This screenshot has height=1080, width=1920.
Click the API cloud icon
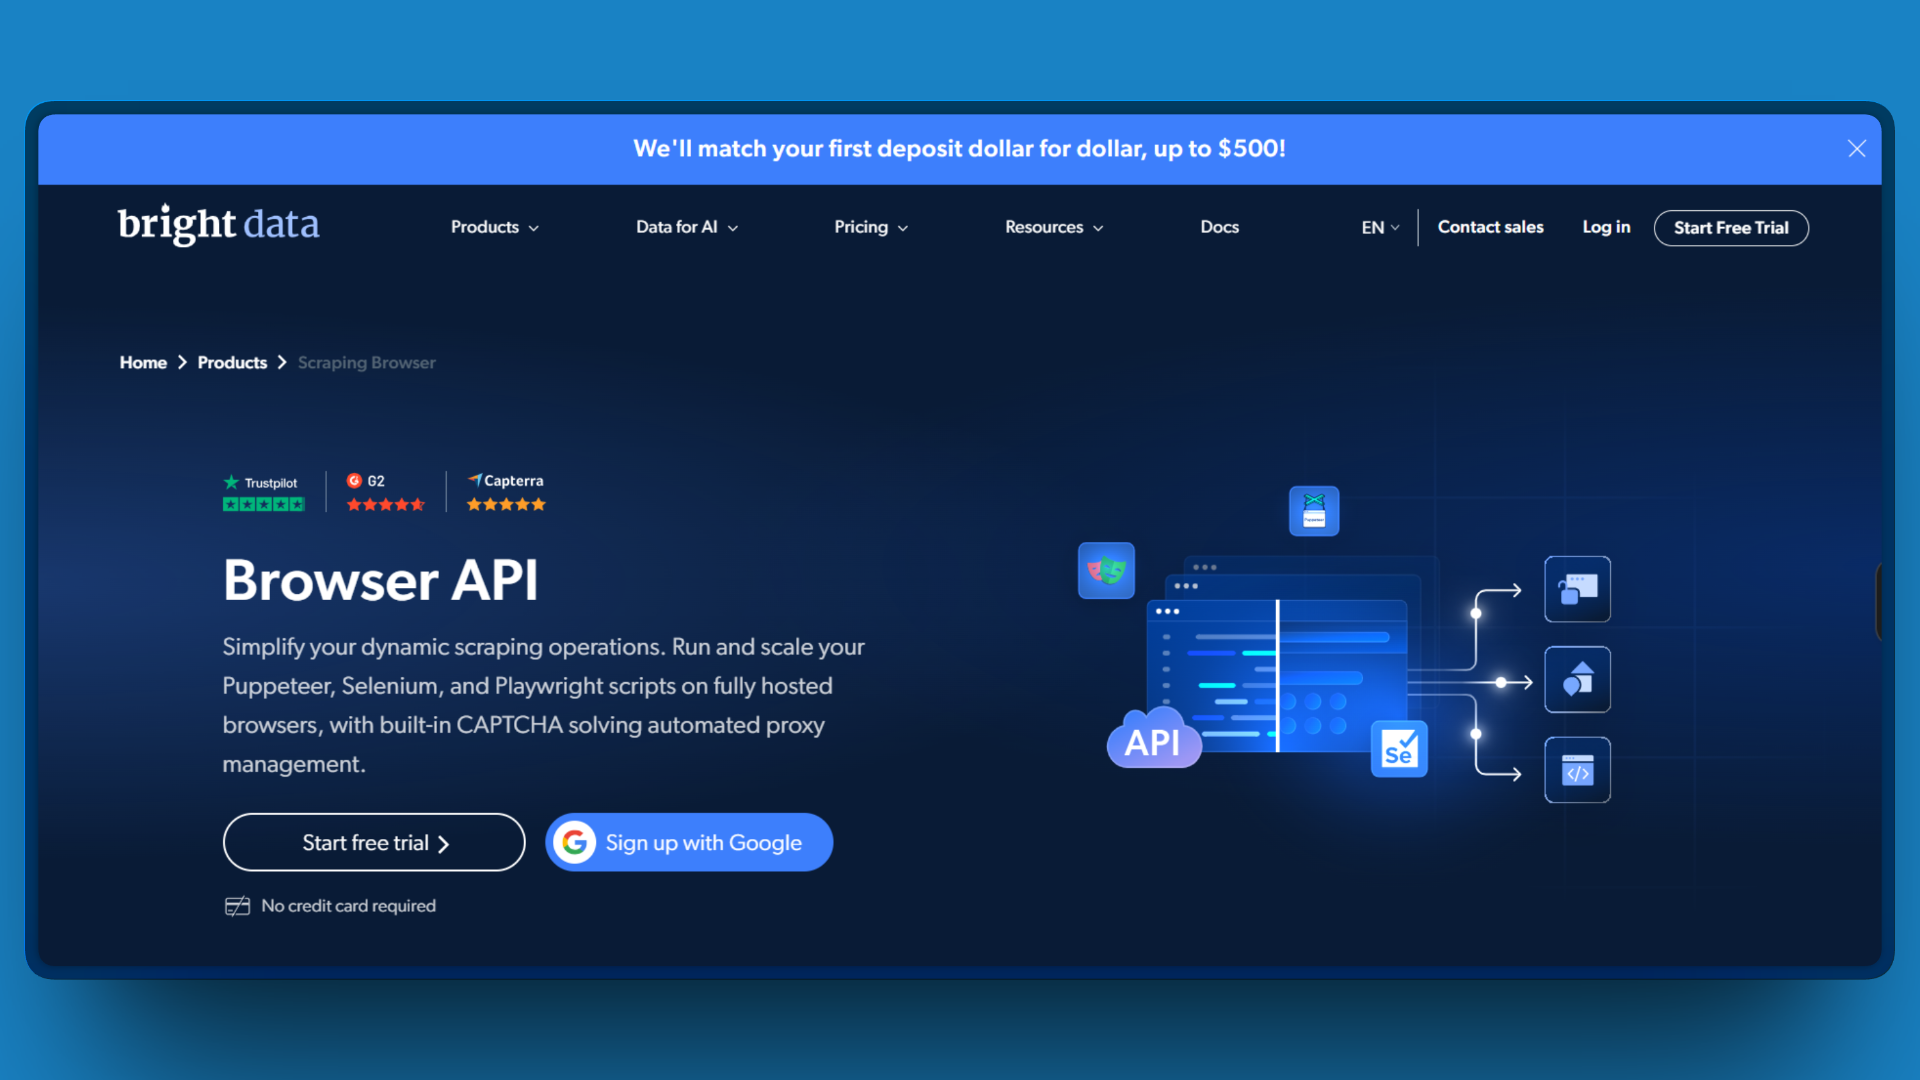click(1154, 741)
